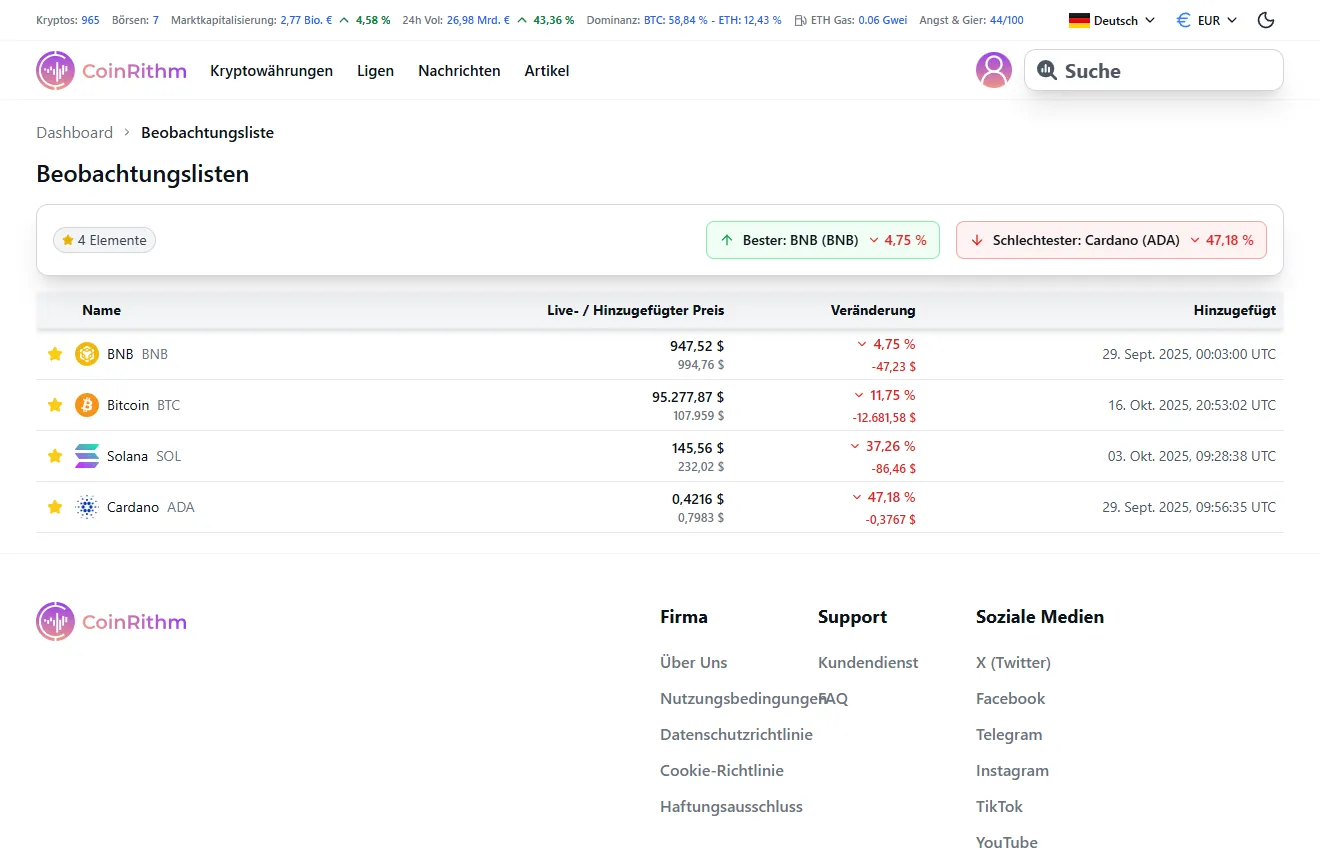Open the EUR currency dropdown
This screenshot has width=1320, height=866.
coord(1205,19)
